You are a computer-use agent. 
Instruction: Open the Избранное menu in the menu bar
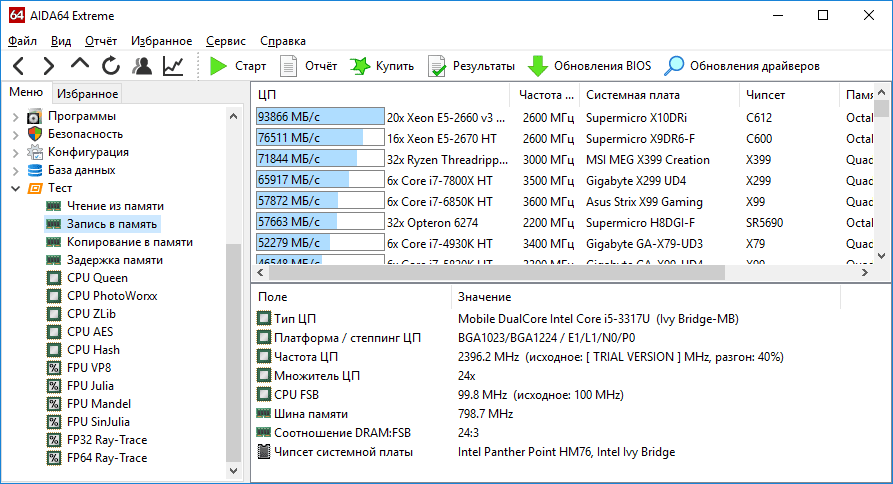[x=162, y=41]
